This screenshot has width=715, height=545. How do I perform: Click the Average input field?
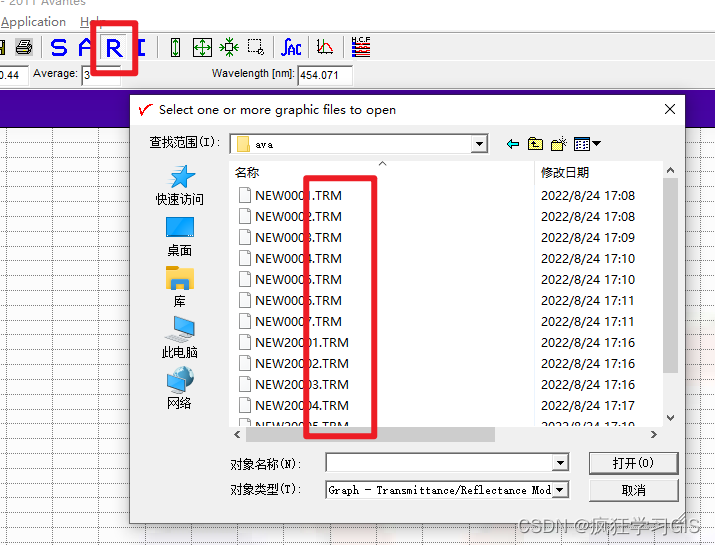tap(101, 75)
